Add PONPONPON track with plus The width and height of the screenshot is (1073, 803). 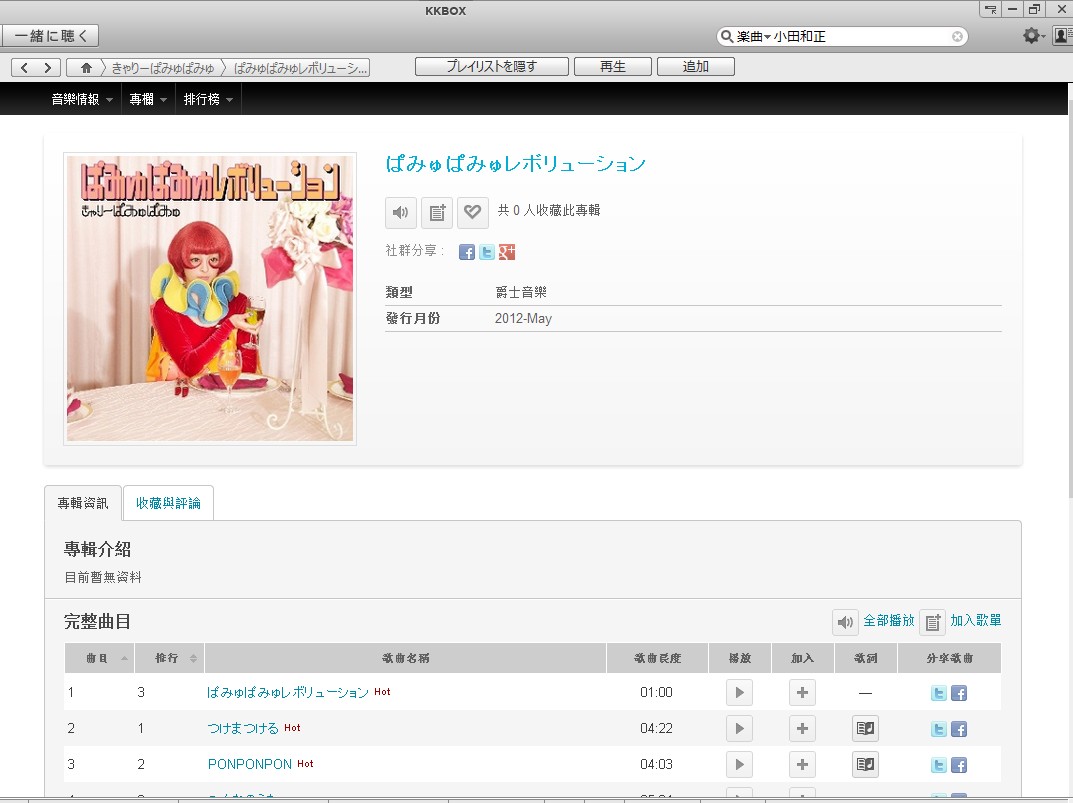(802, 765)
